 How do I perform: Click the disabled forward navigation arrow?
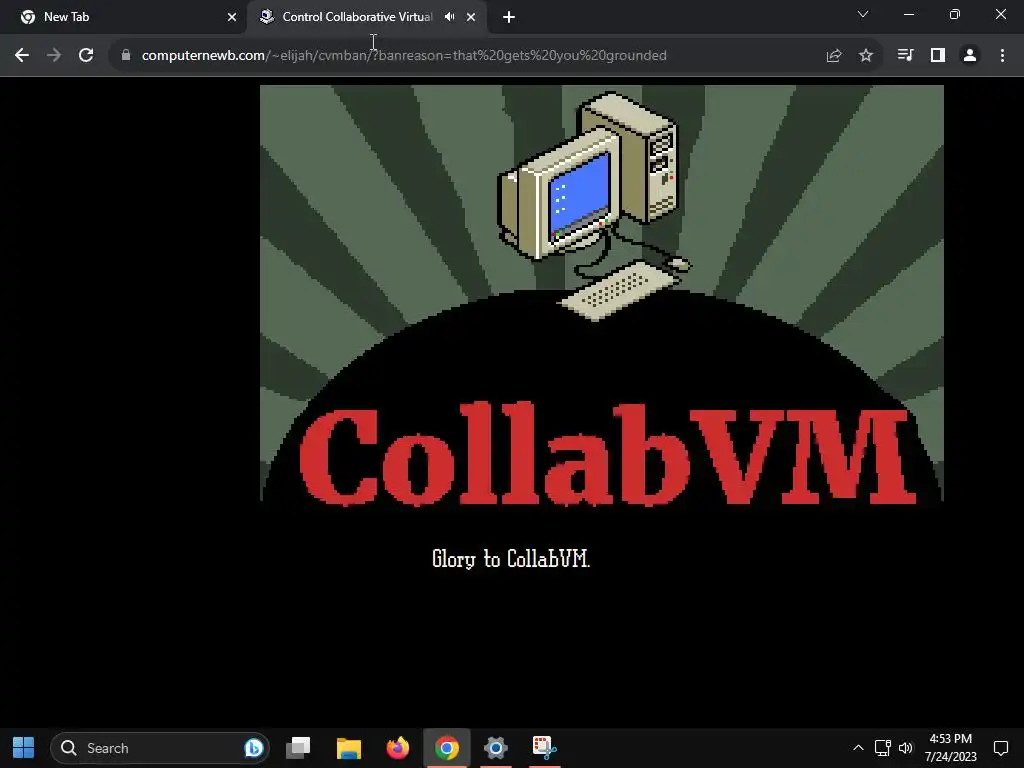point(54,56)
